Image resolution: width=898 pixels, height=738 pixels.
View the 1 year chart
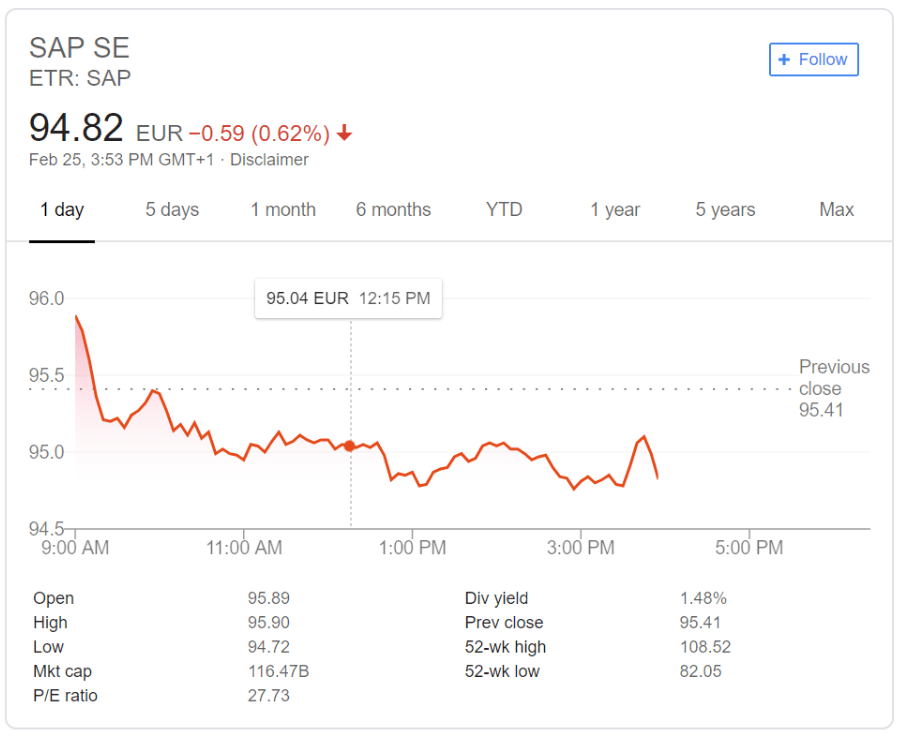tap(615, 210)
